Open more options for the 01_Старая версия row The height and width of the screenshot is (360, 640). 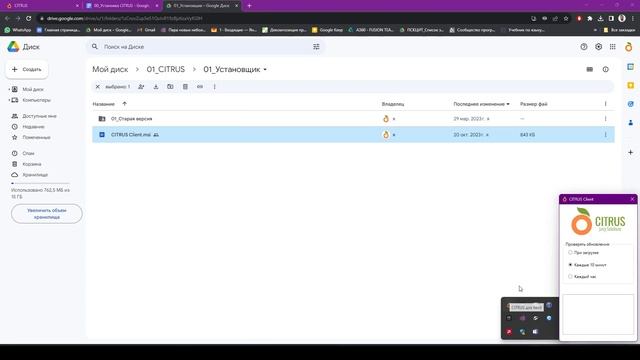[605, 119]
